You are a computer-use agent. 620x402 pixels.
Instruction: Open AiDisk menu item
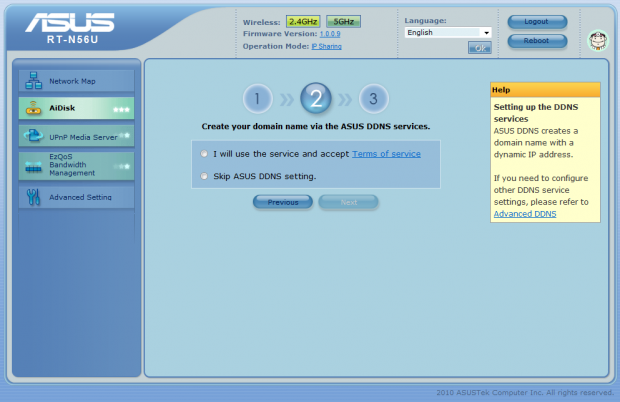coord(76,108)
